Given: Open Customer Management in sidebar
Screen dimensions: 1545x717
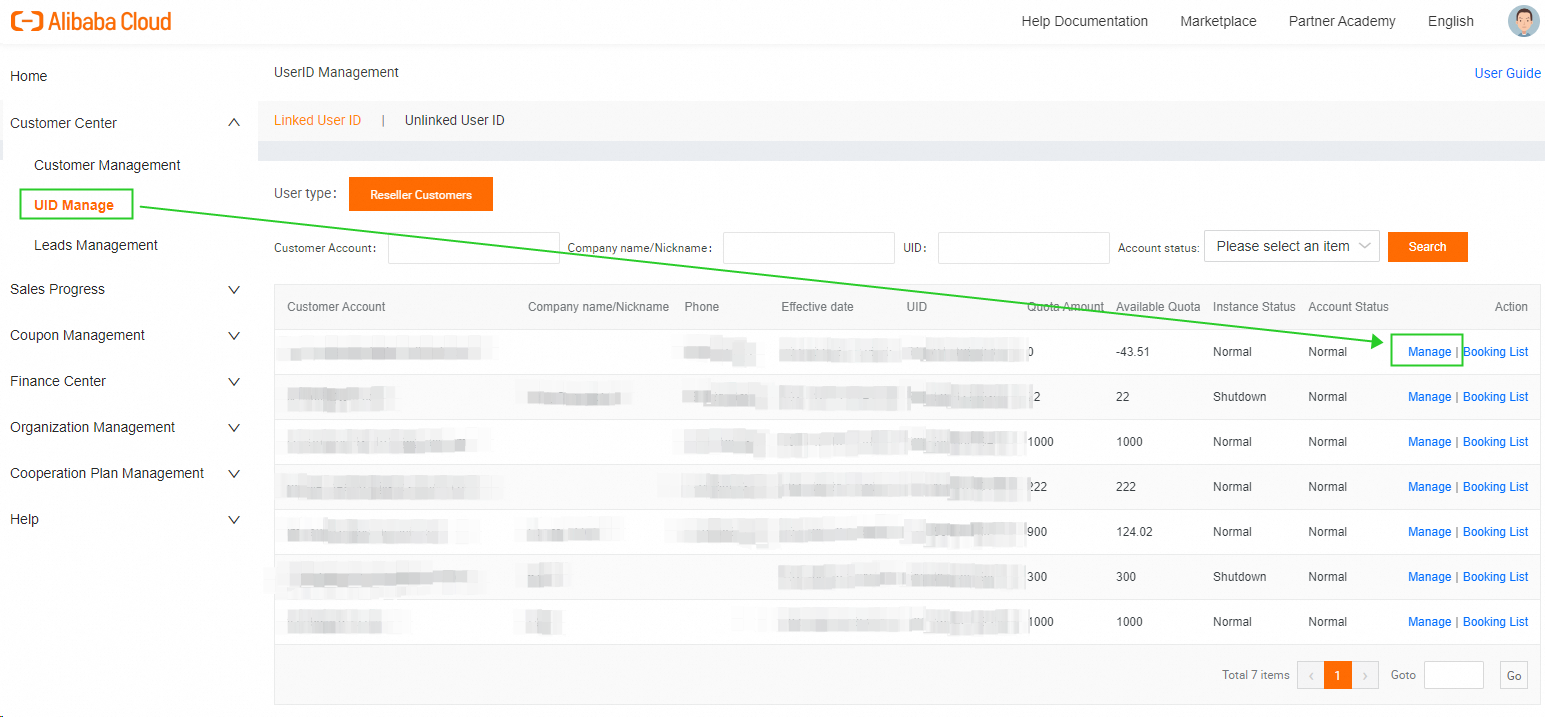Looking at the screenshot, I should tap(107, 165).
